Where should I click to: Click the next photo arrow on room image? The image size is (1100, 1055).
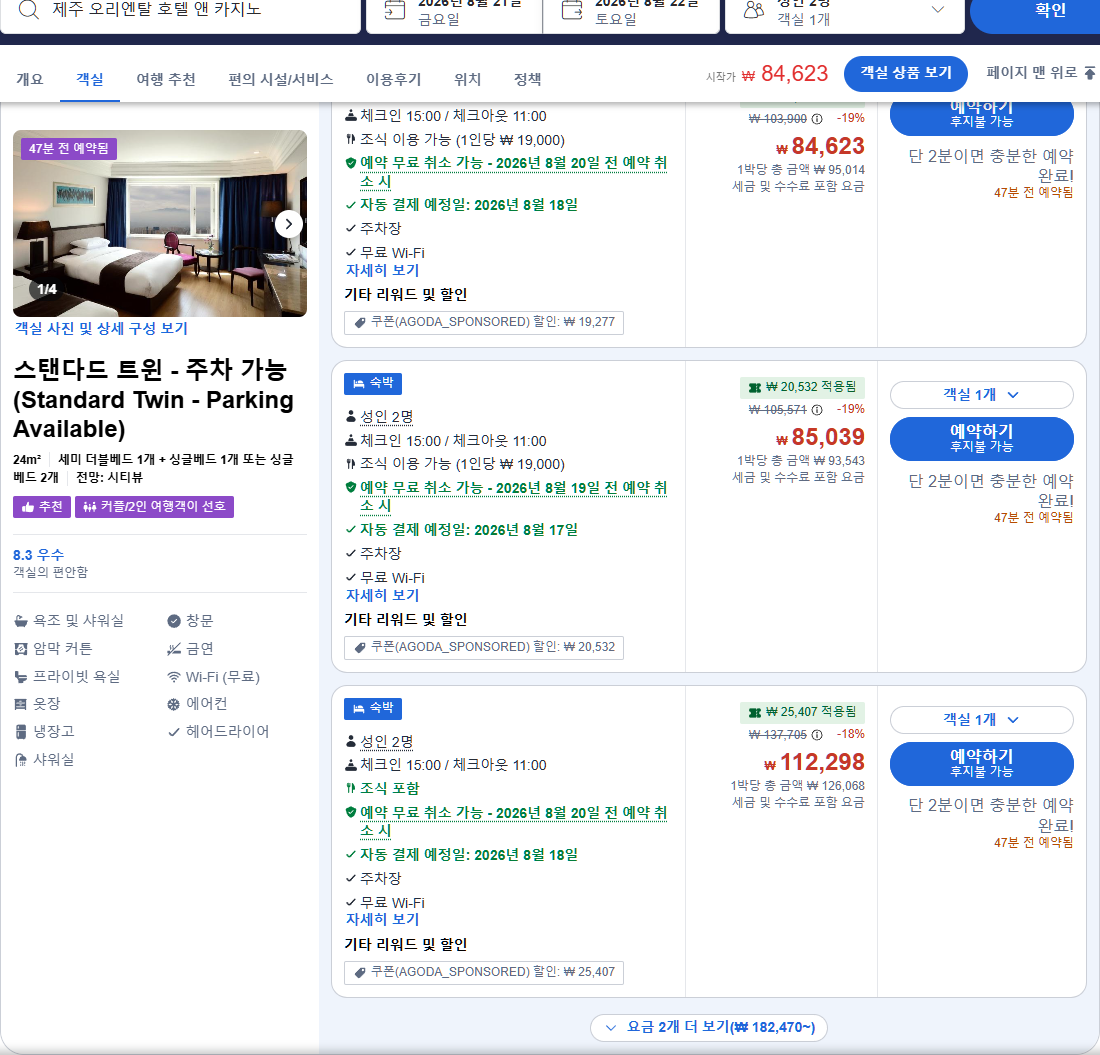tap(288, 224)
